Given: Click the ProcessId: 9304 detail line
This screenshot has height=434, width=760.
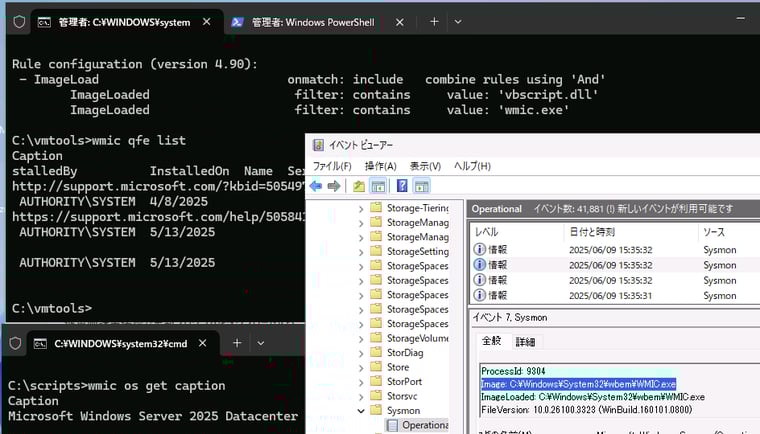Looking at the screenshot, I should (513, 371).
